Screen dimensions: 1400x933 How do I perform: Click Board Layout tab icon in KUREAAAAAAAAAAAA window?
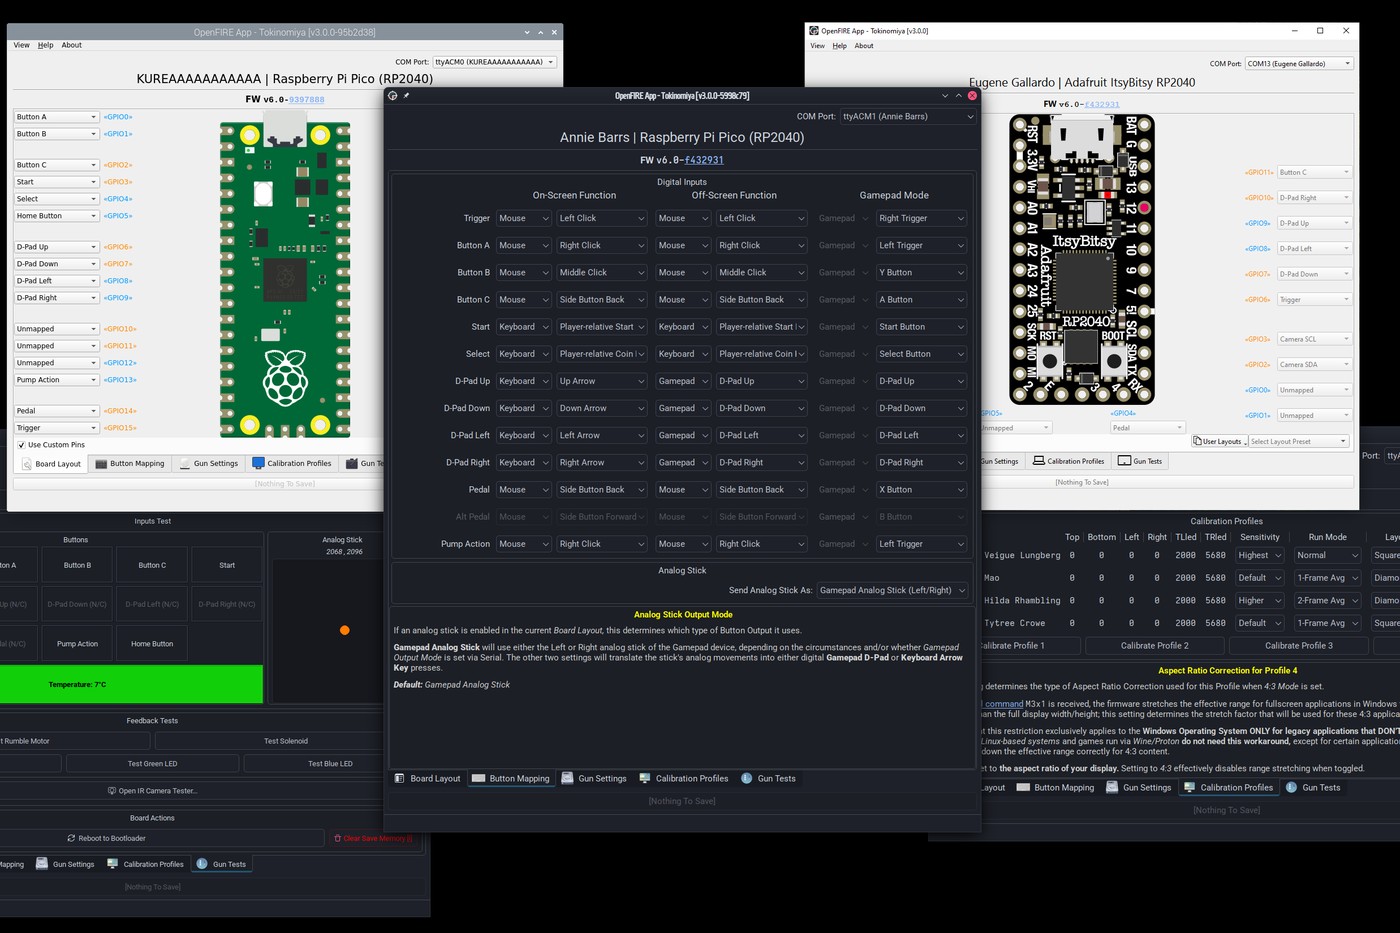point(27,464)
